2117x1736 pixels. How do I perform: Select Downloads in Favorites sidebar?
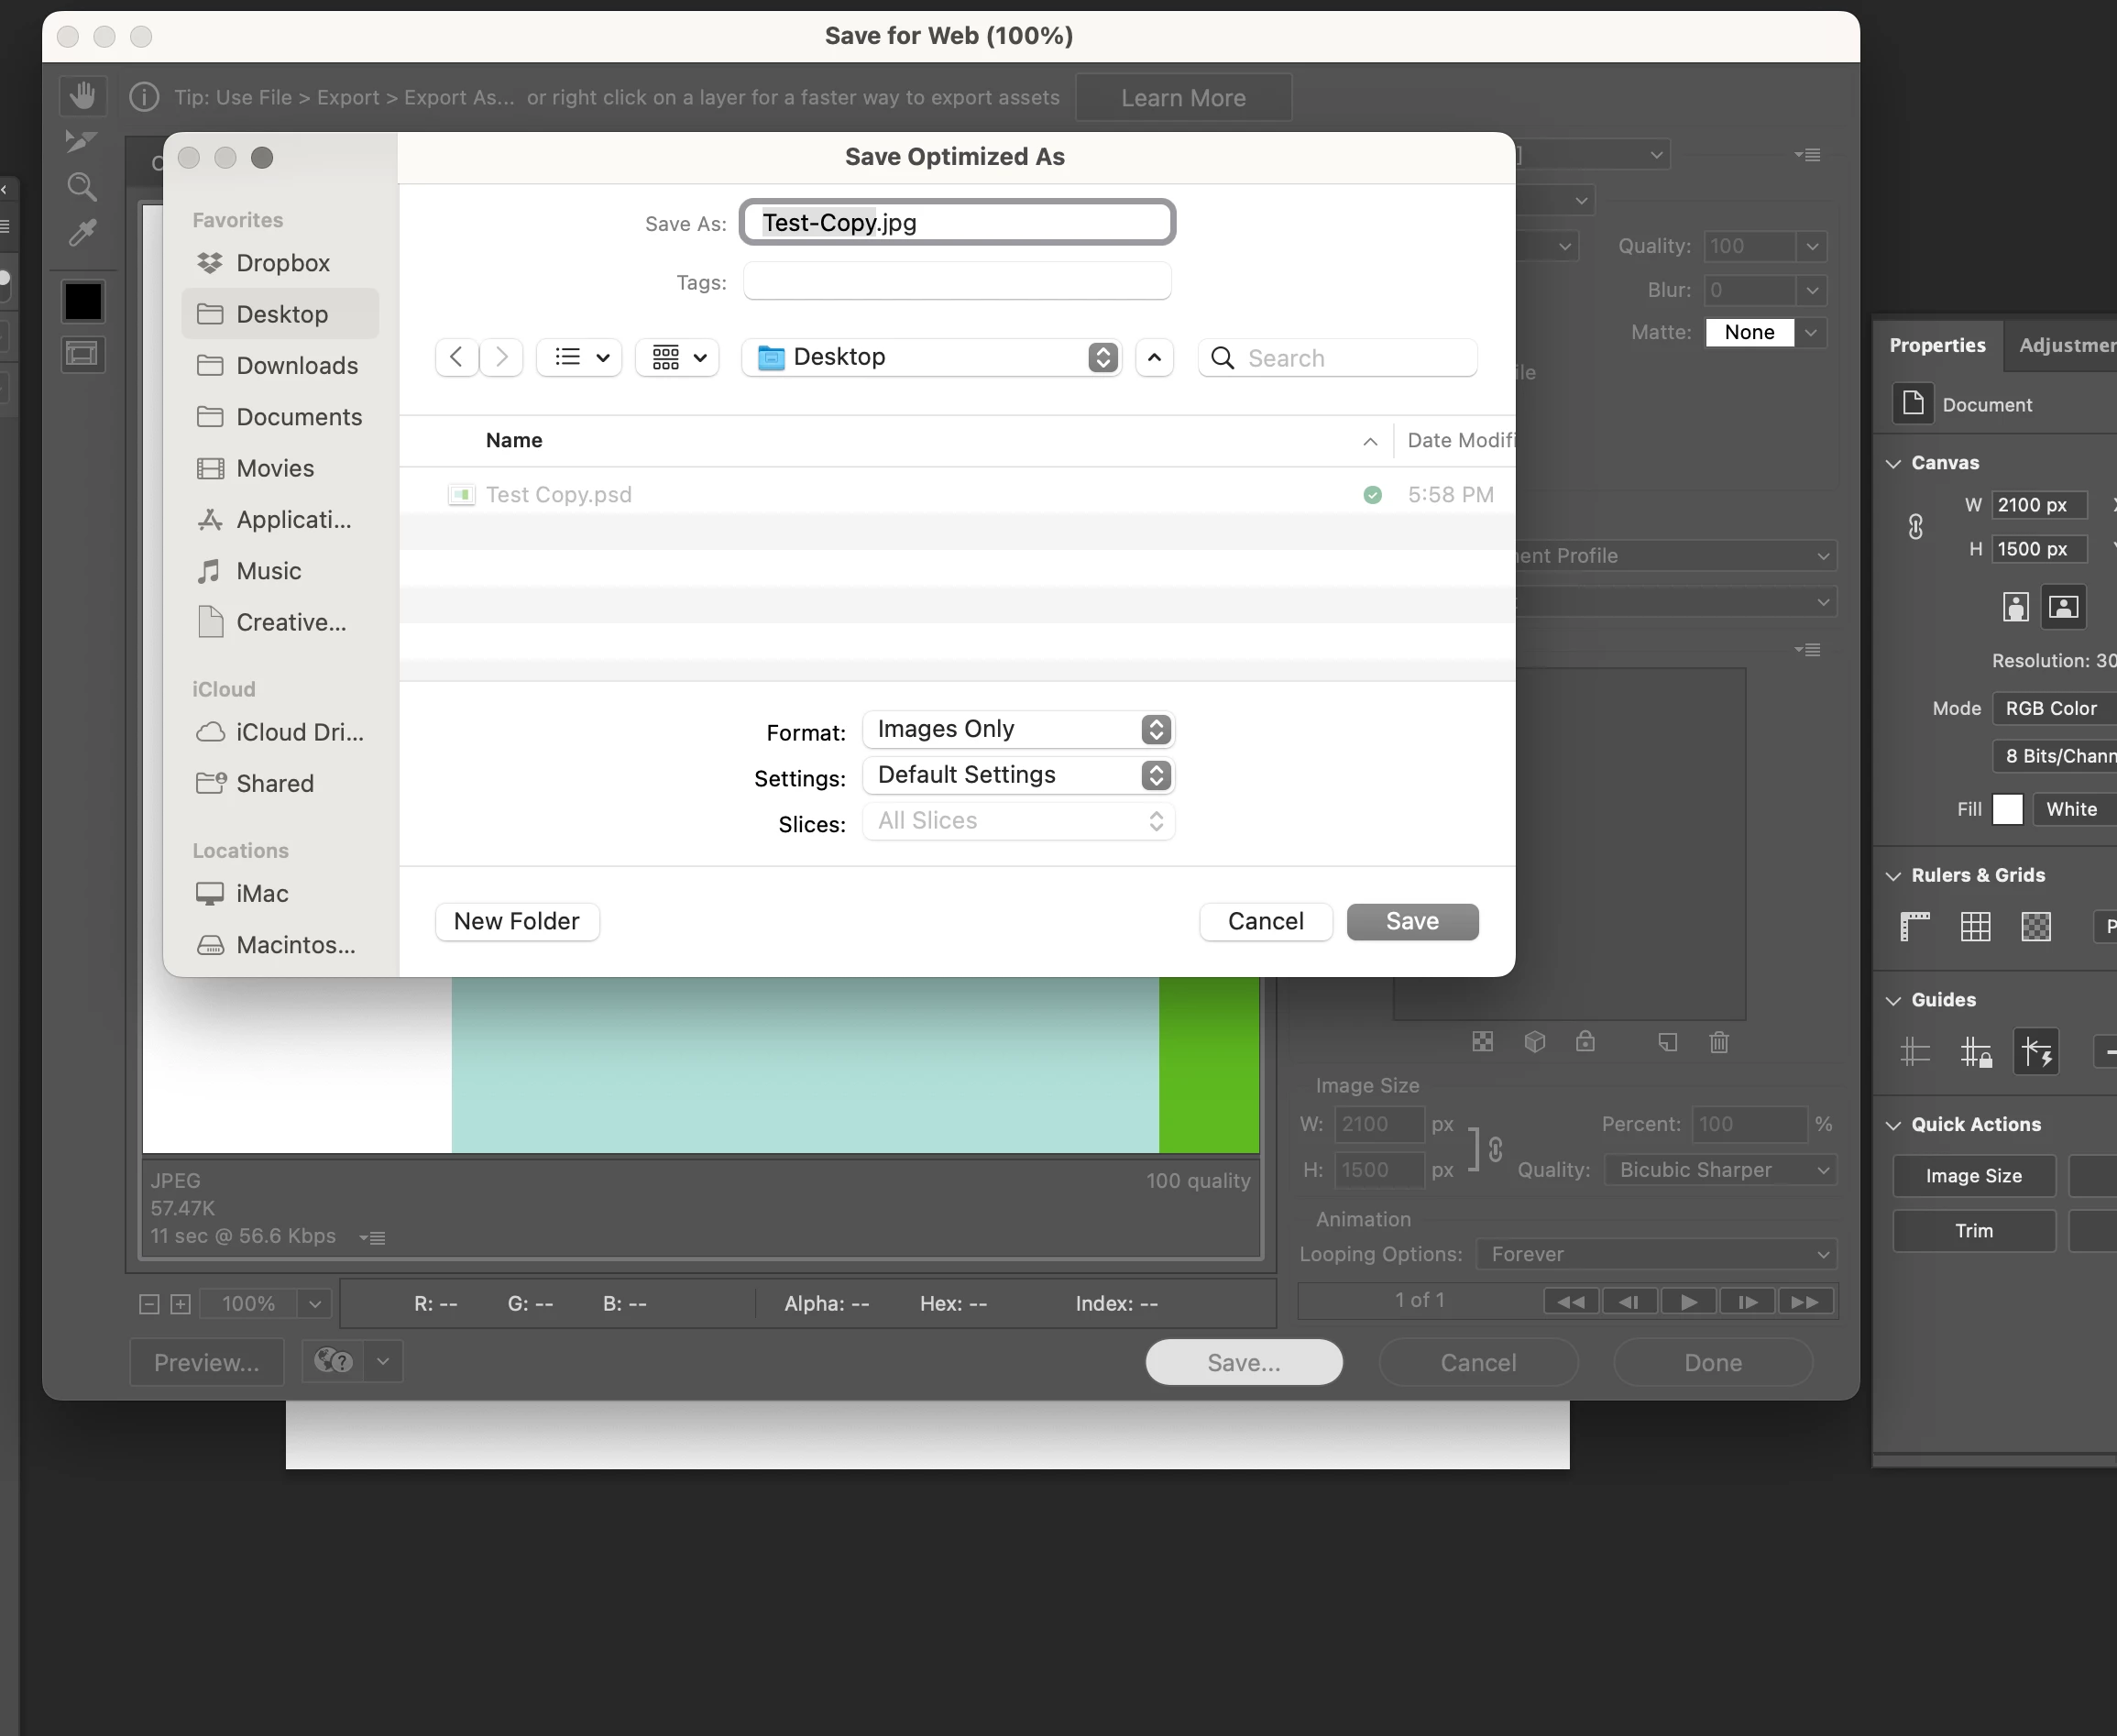pos(296,366)
